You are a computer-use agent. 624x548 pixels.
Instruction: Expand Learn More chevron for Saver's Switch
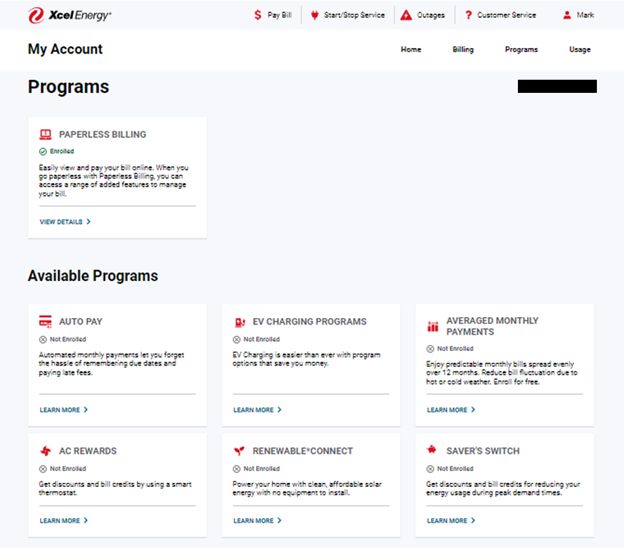473,520
